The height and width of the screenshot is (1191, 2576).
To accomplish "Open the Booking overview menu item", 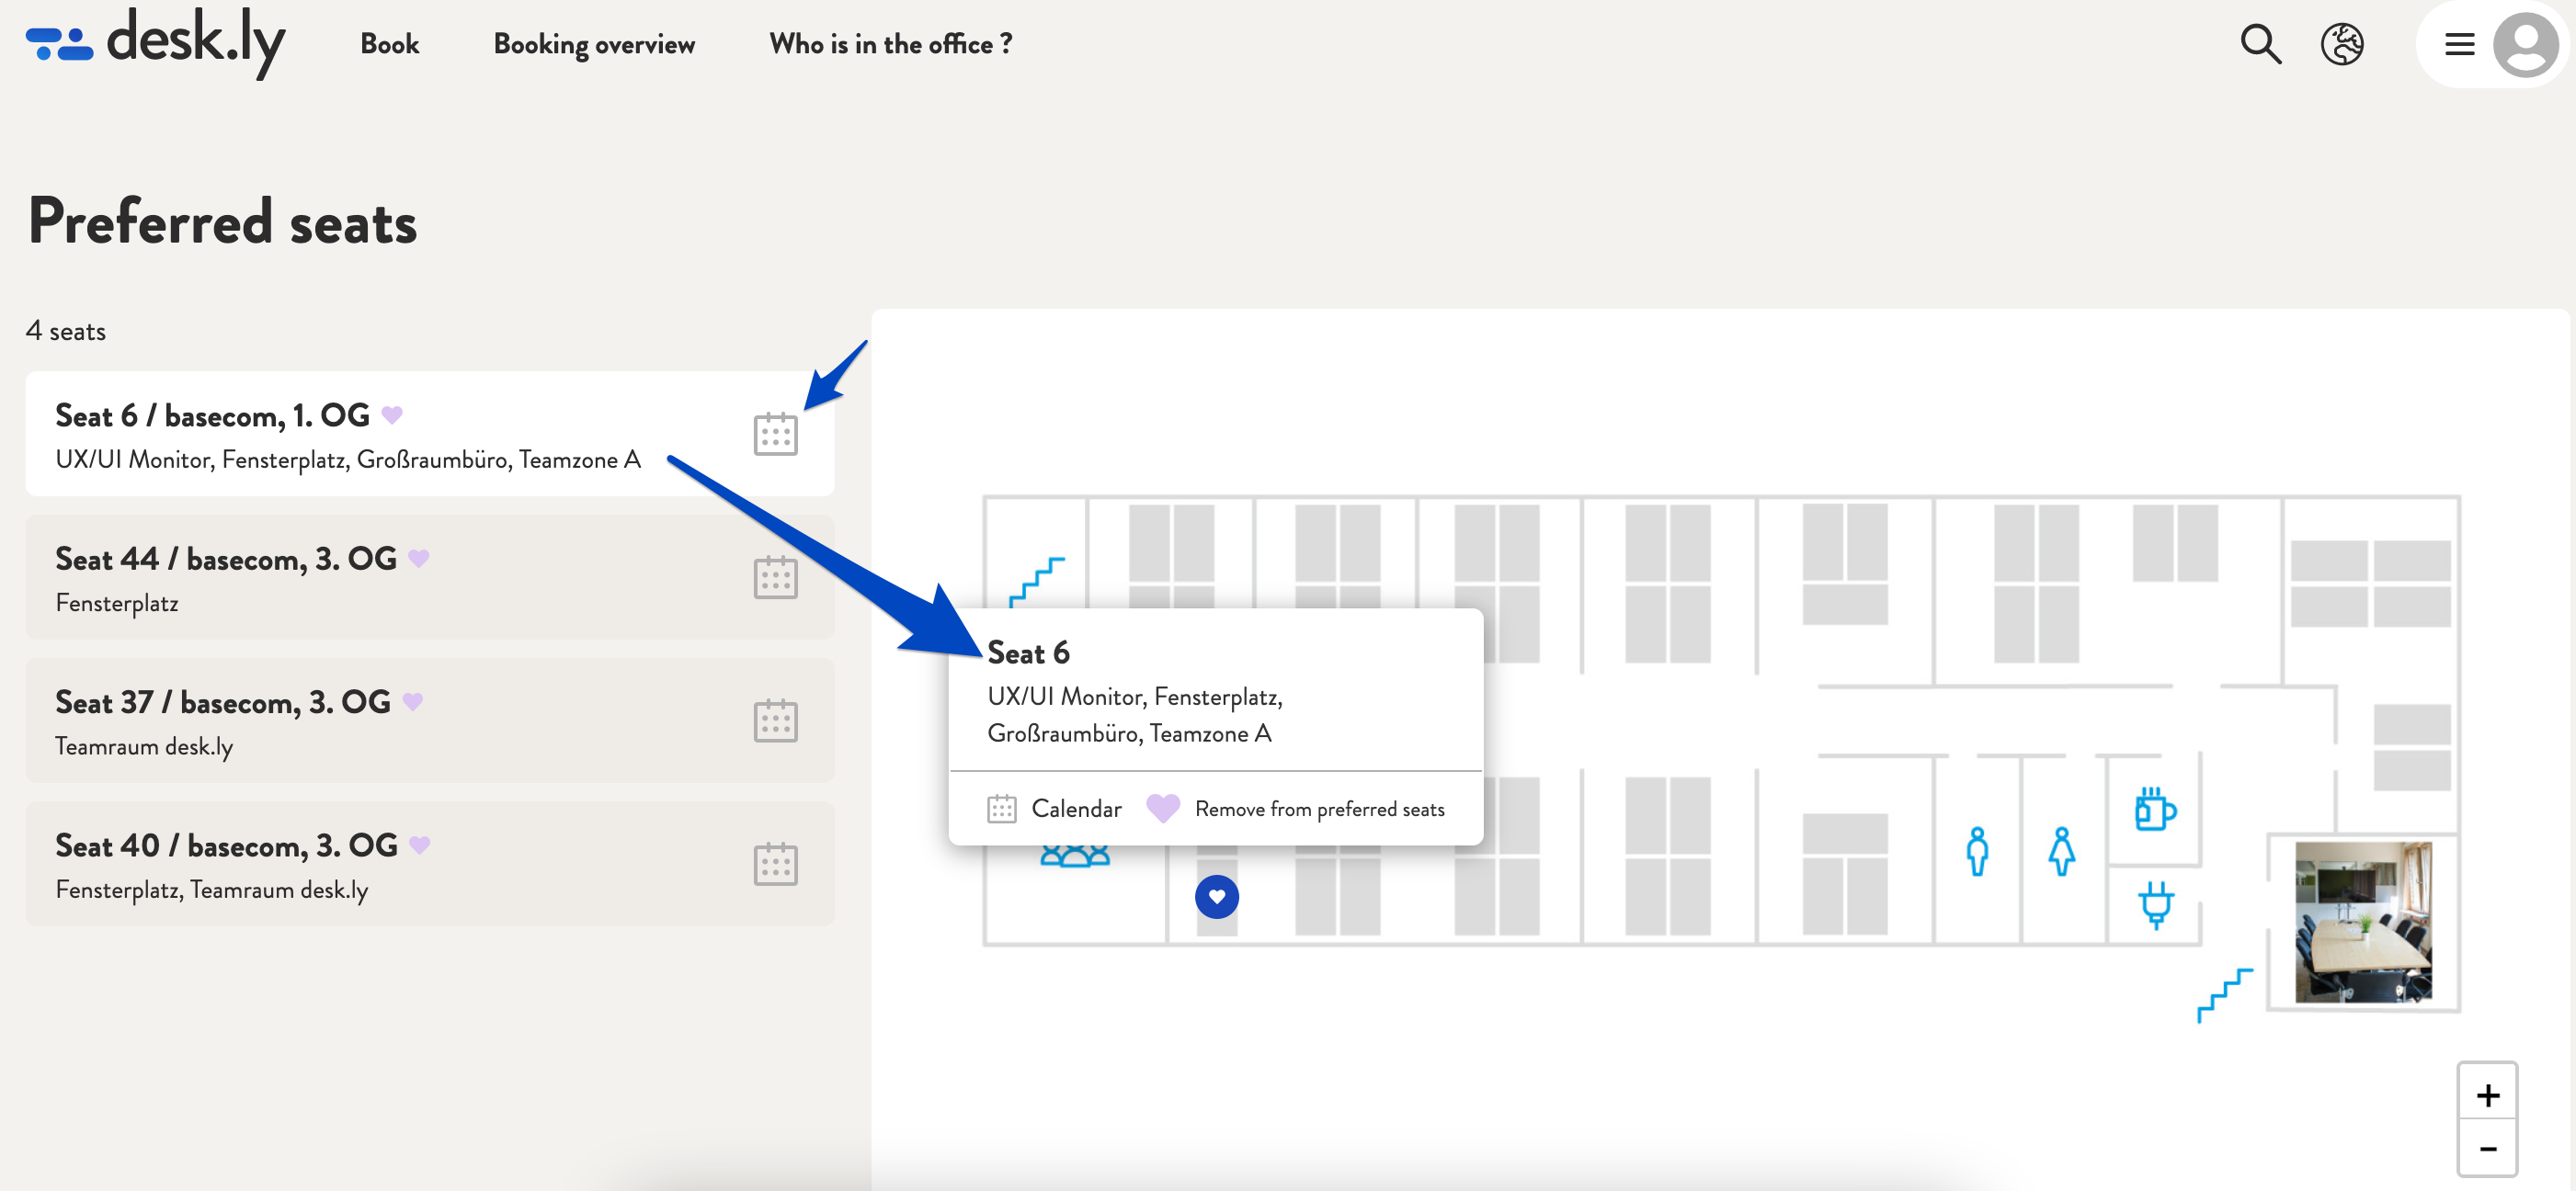I will point(593,44).
